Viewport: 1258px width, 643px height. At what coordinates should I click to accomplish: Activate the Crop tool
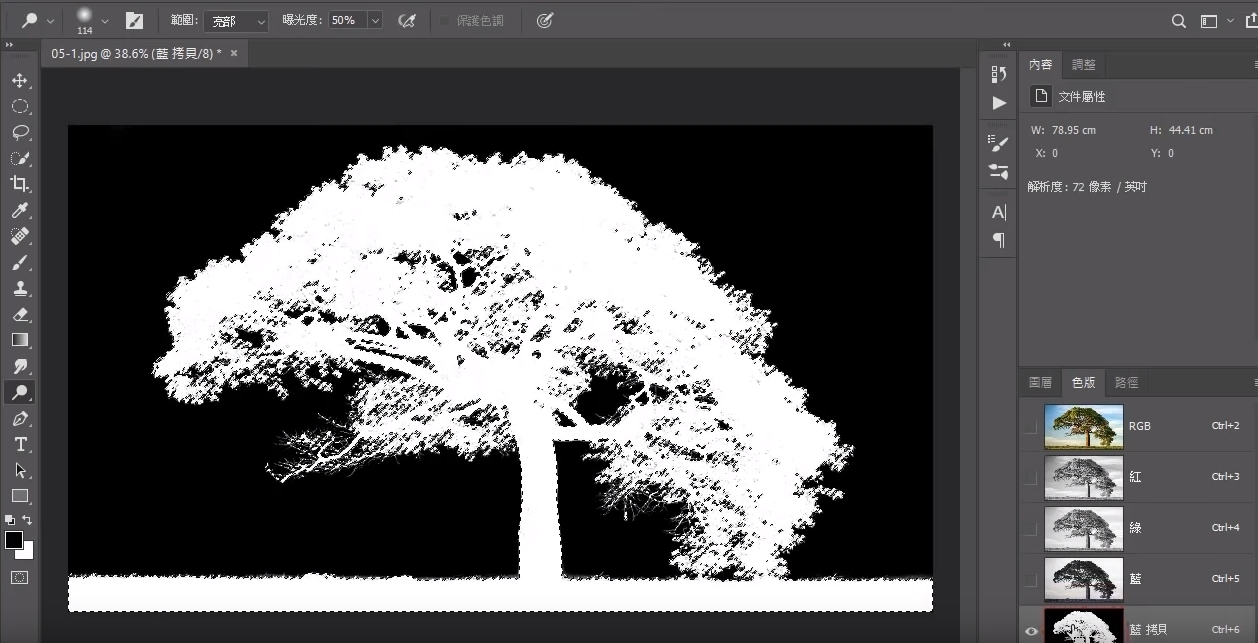tap(20, 184)
